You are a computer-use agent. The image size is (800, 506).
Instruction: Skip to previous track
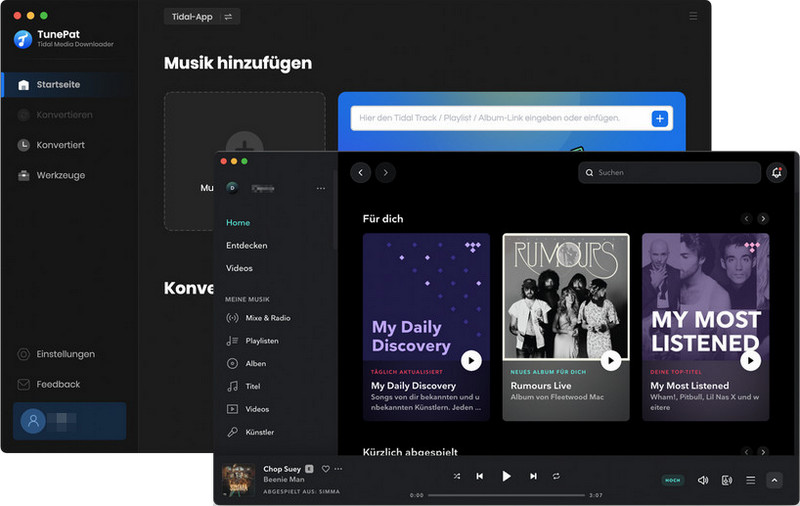pyautogui.click(x=480, y=476)
